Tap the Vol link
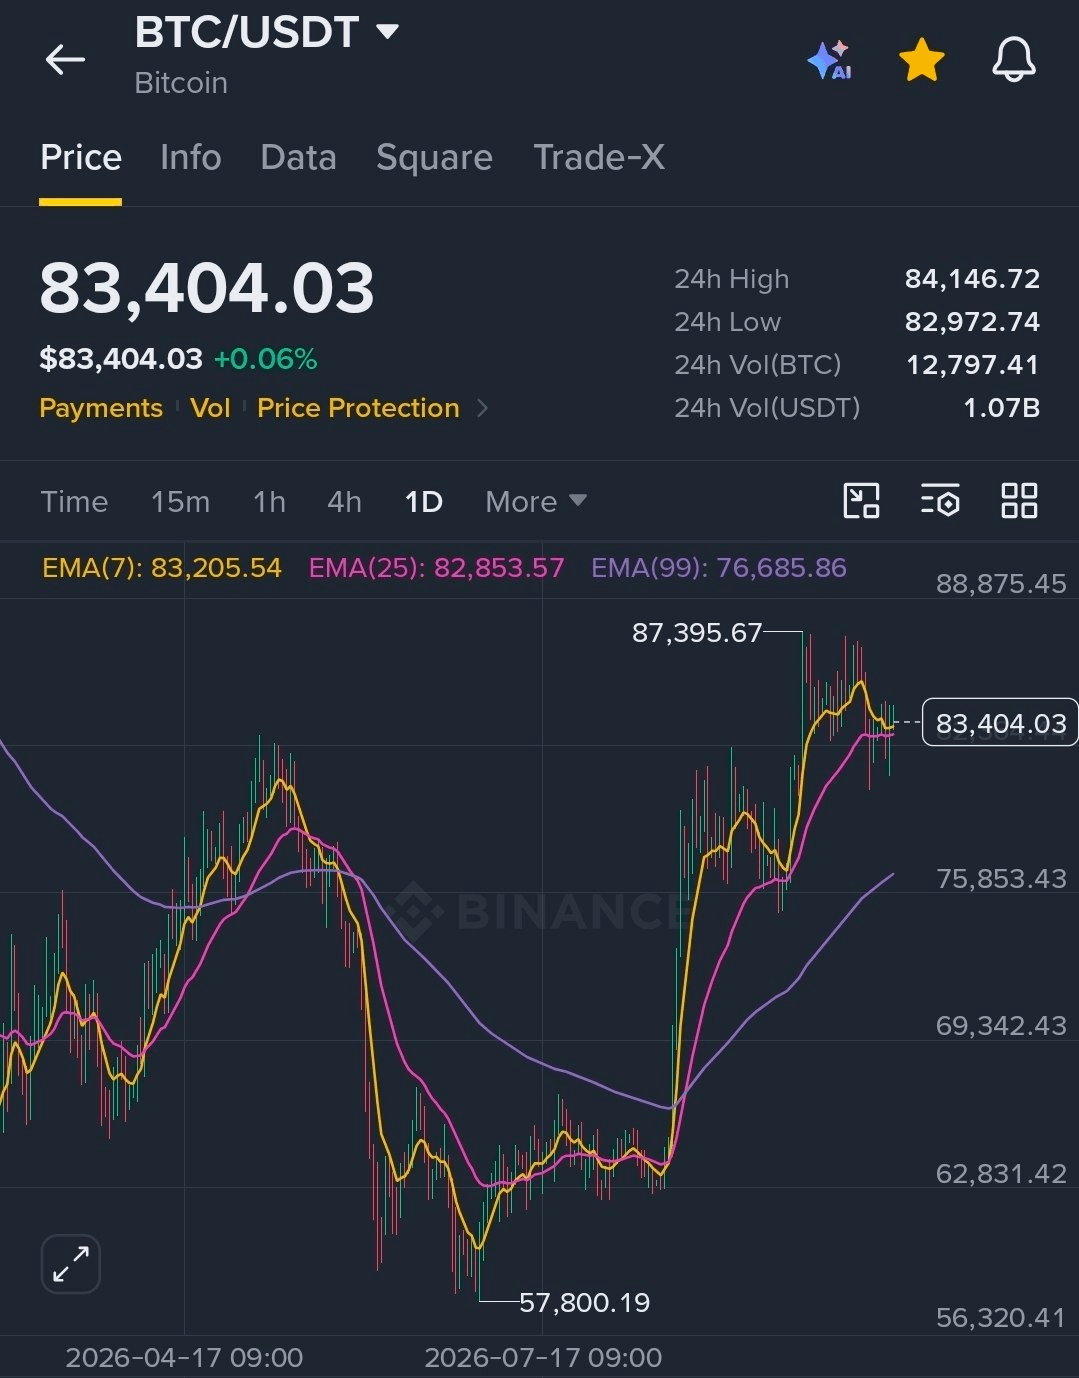Image resolution: width=1079 pixels, height=1378 pixels. pyautogui.click(x=210, y=408)
